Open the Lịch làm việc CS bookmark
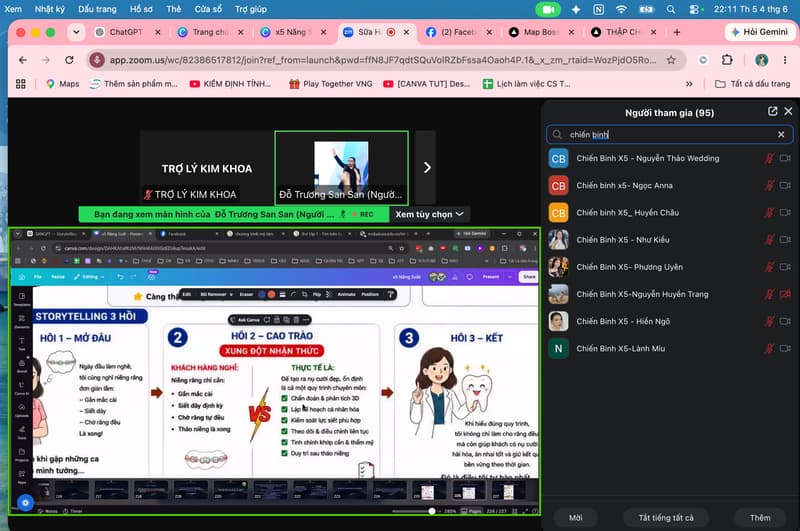The height and width of the screenshot is (531, 800). pyautogui.click(x=527, y=84)
